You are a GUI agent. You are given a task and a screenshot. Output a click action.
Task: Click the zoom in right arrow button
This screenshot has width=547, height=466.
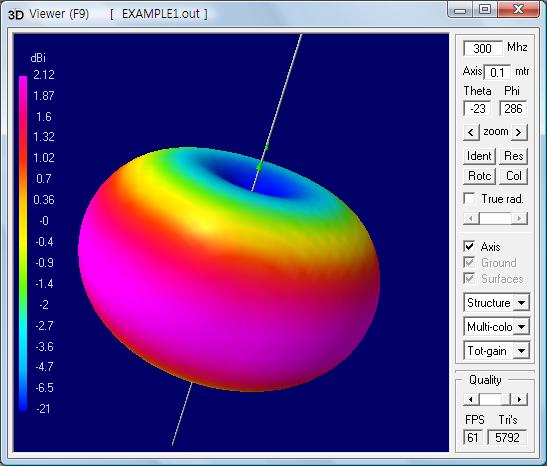pyautogui.click(x=519, y=133)
